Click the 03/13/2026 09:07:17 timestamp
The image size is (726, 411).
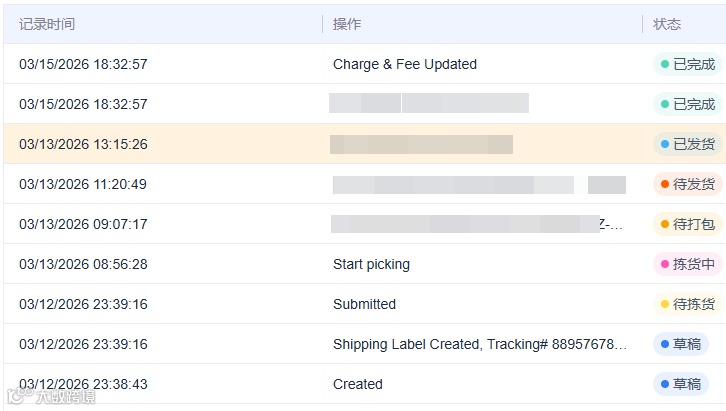(x=83, y=224)
